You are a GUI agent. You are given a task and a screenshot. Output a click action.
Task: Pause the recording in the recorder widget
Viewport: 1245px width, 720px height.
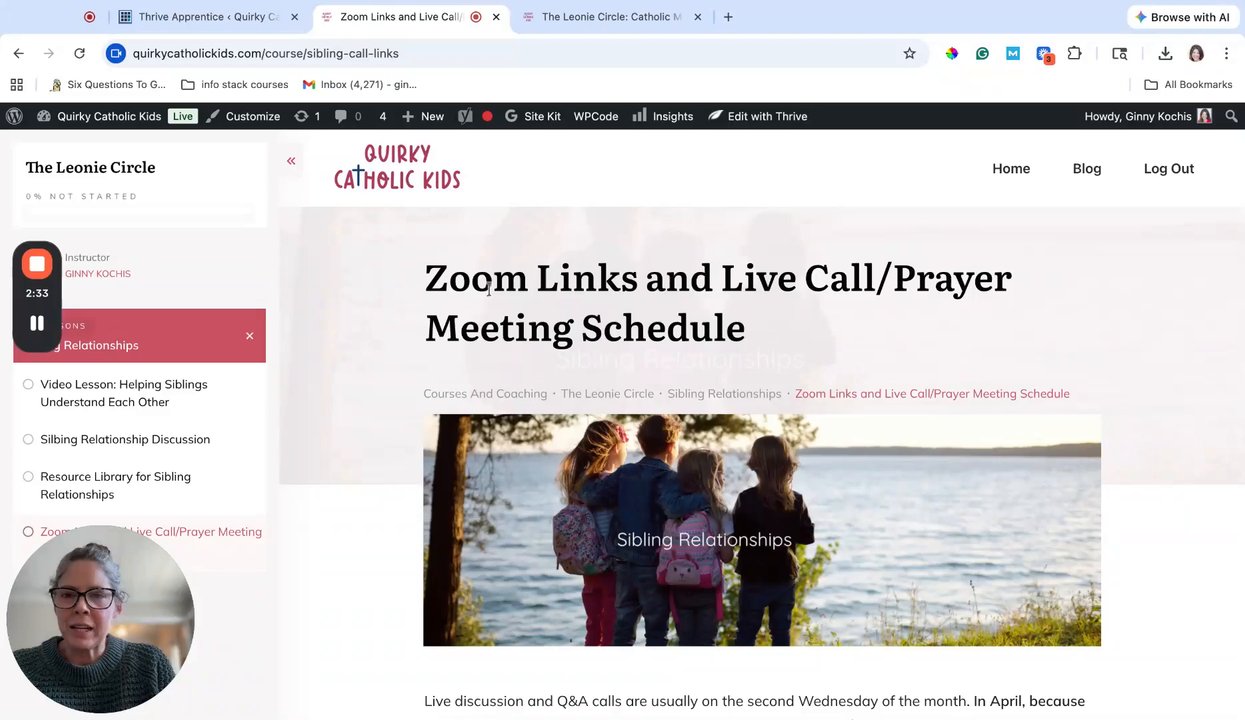(x=37, y=323)
